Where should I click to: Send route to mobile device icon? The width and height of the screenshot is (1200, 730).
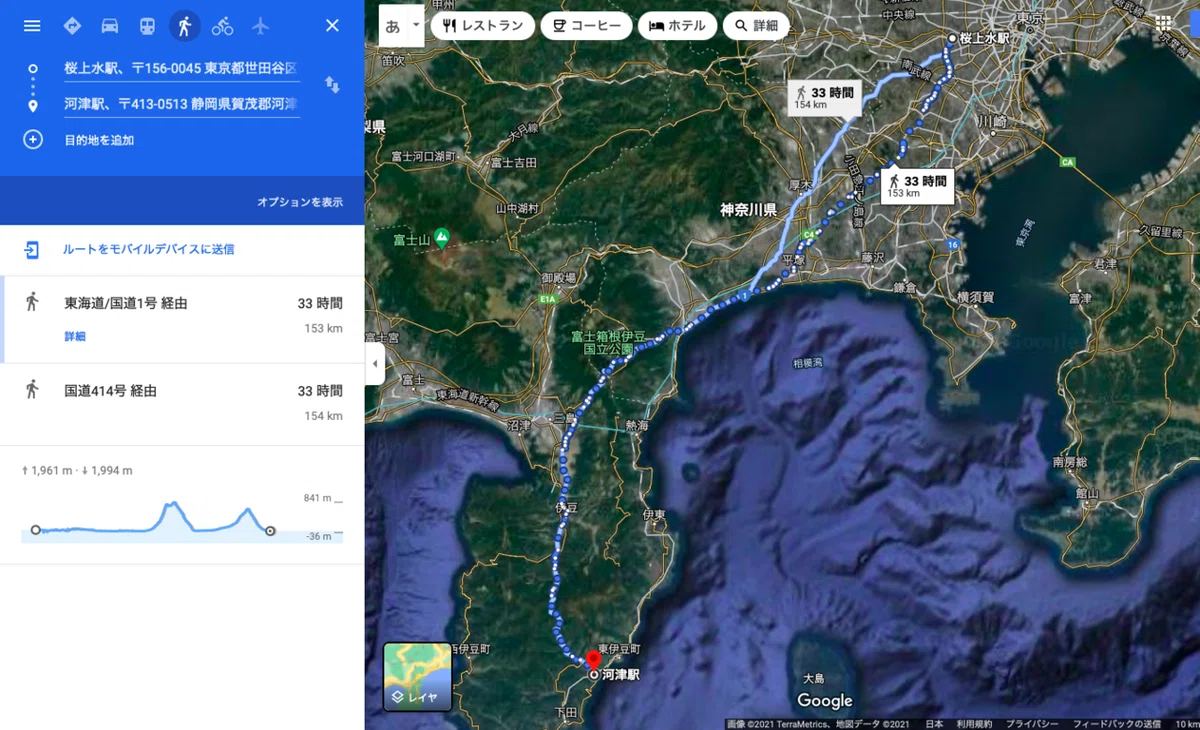click(32, 249)
